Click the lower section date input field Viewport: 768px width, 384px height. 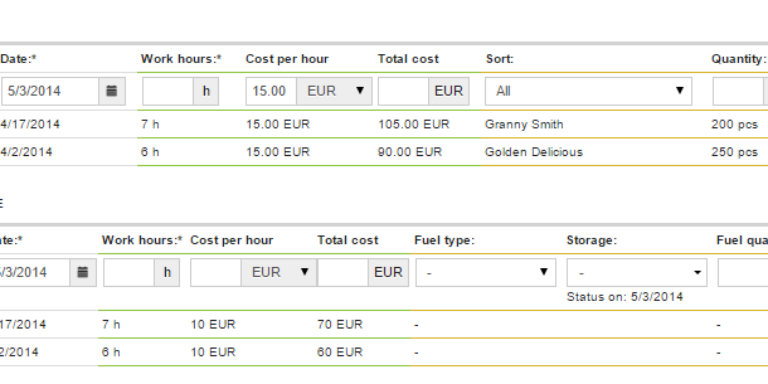point(34,272)
